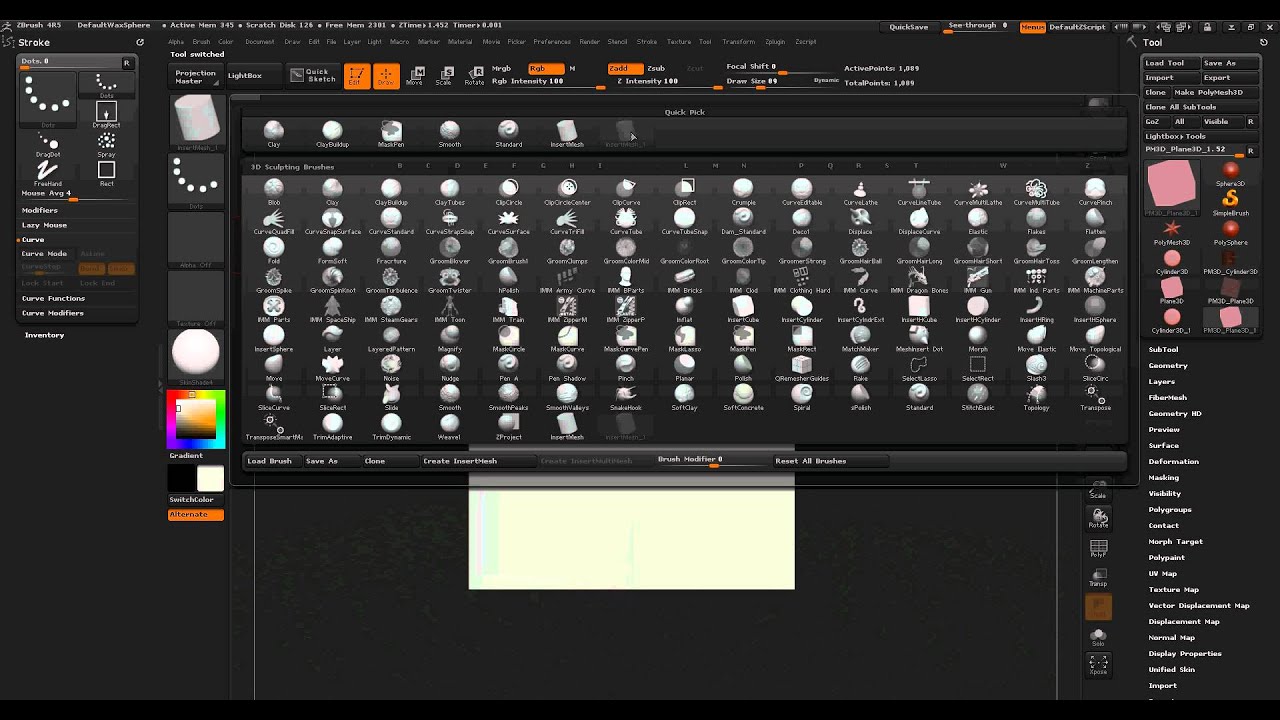The image size is (1280, 720).
Task: Toggle the orange Edit mode button
Action: [x=356, y=76]
